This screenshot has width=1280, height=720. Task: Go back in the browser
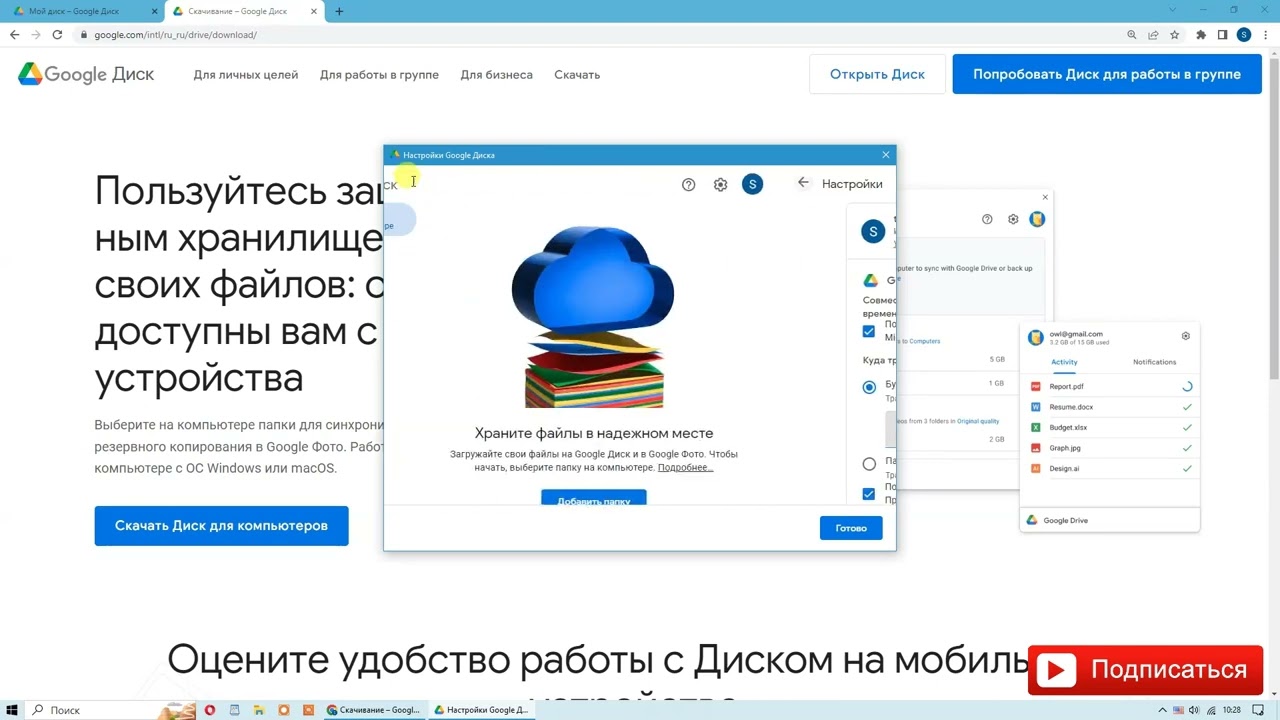(x=14, y=35)
